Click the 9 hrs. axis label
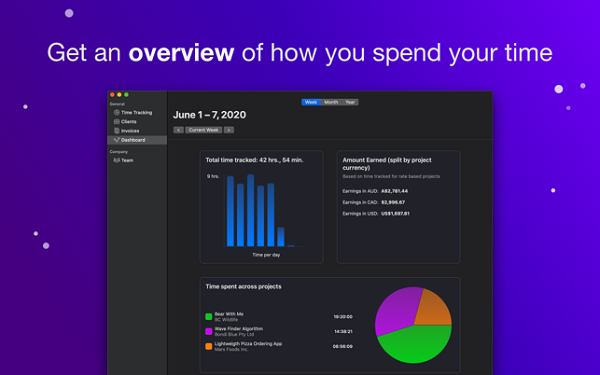600x375 pixels. coord(213,176)
